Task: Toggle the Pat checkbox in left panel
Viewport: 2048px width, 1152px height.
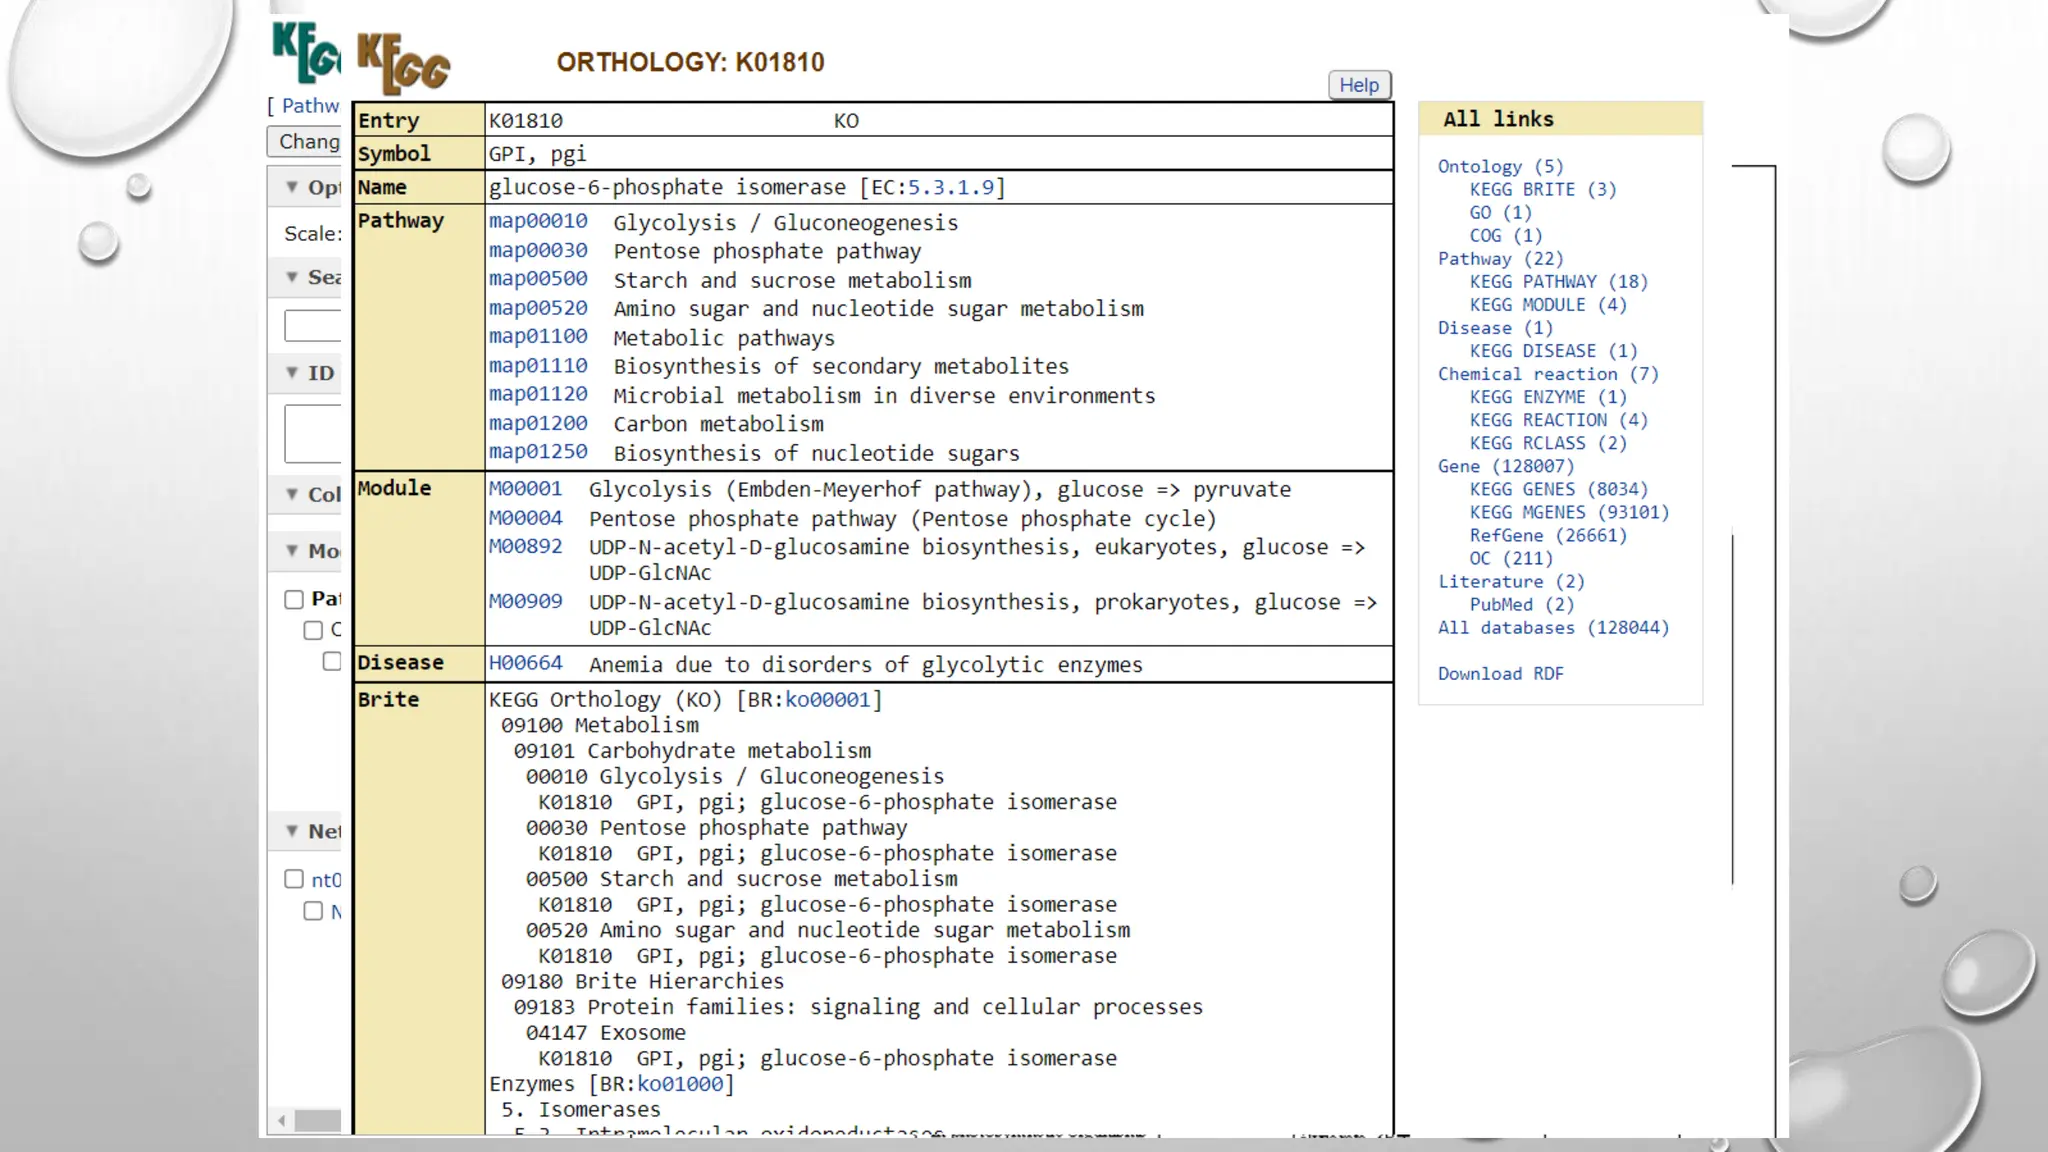Action: [294, 599]
